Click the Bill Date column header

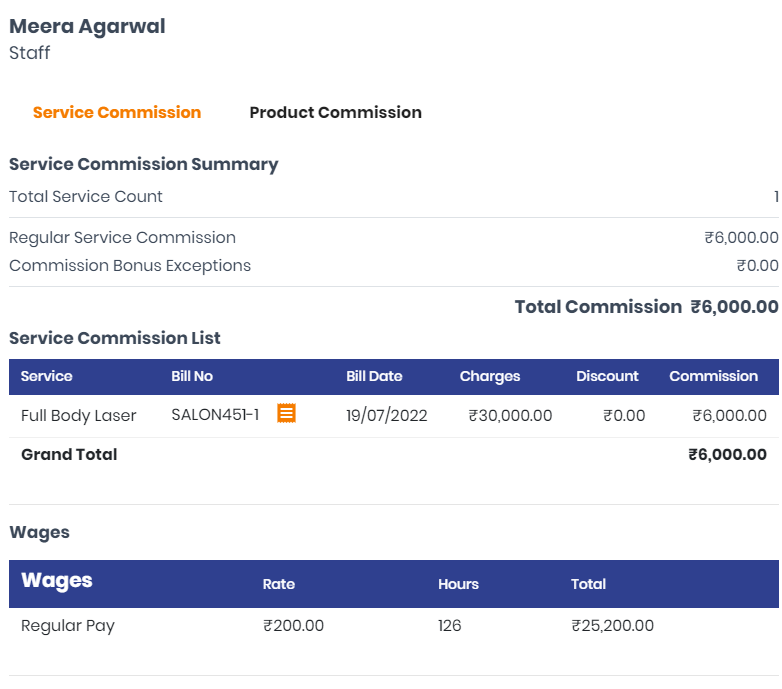coord(374,376)
